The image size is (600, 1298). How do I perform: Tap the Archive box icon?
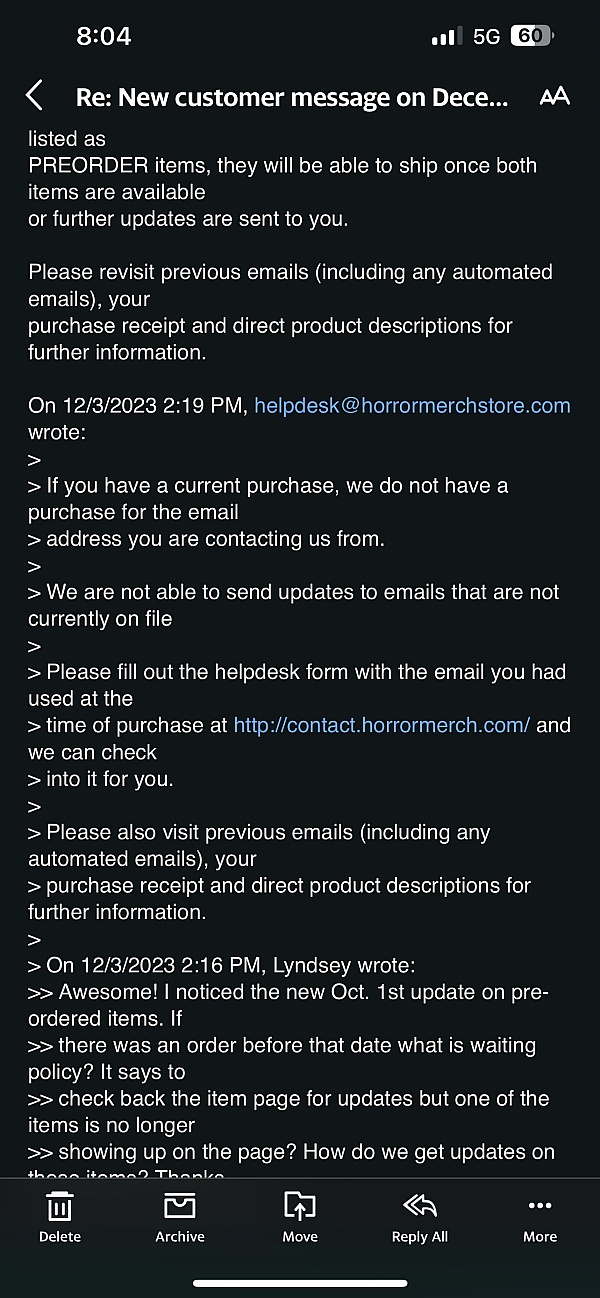click(x=180, y=1206)
